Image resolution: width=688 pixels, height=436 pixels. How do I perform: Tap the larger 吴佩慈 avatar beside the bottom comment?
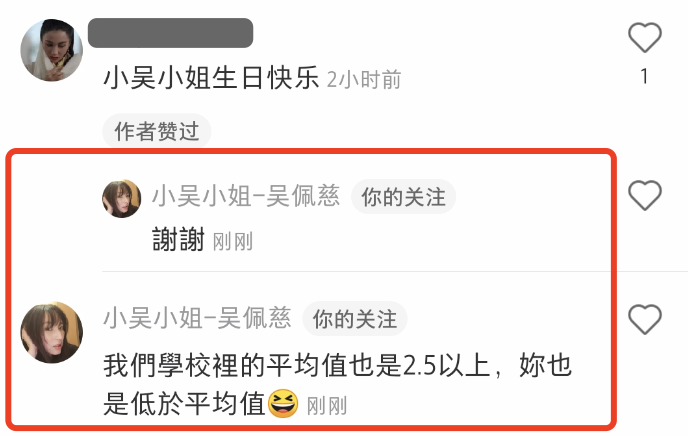(52, 332)
